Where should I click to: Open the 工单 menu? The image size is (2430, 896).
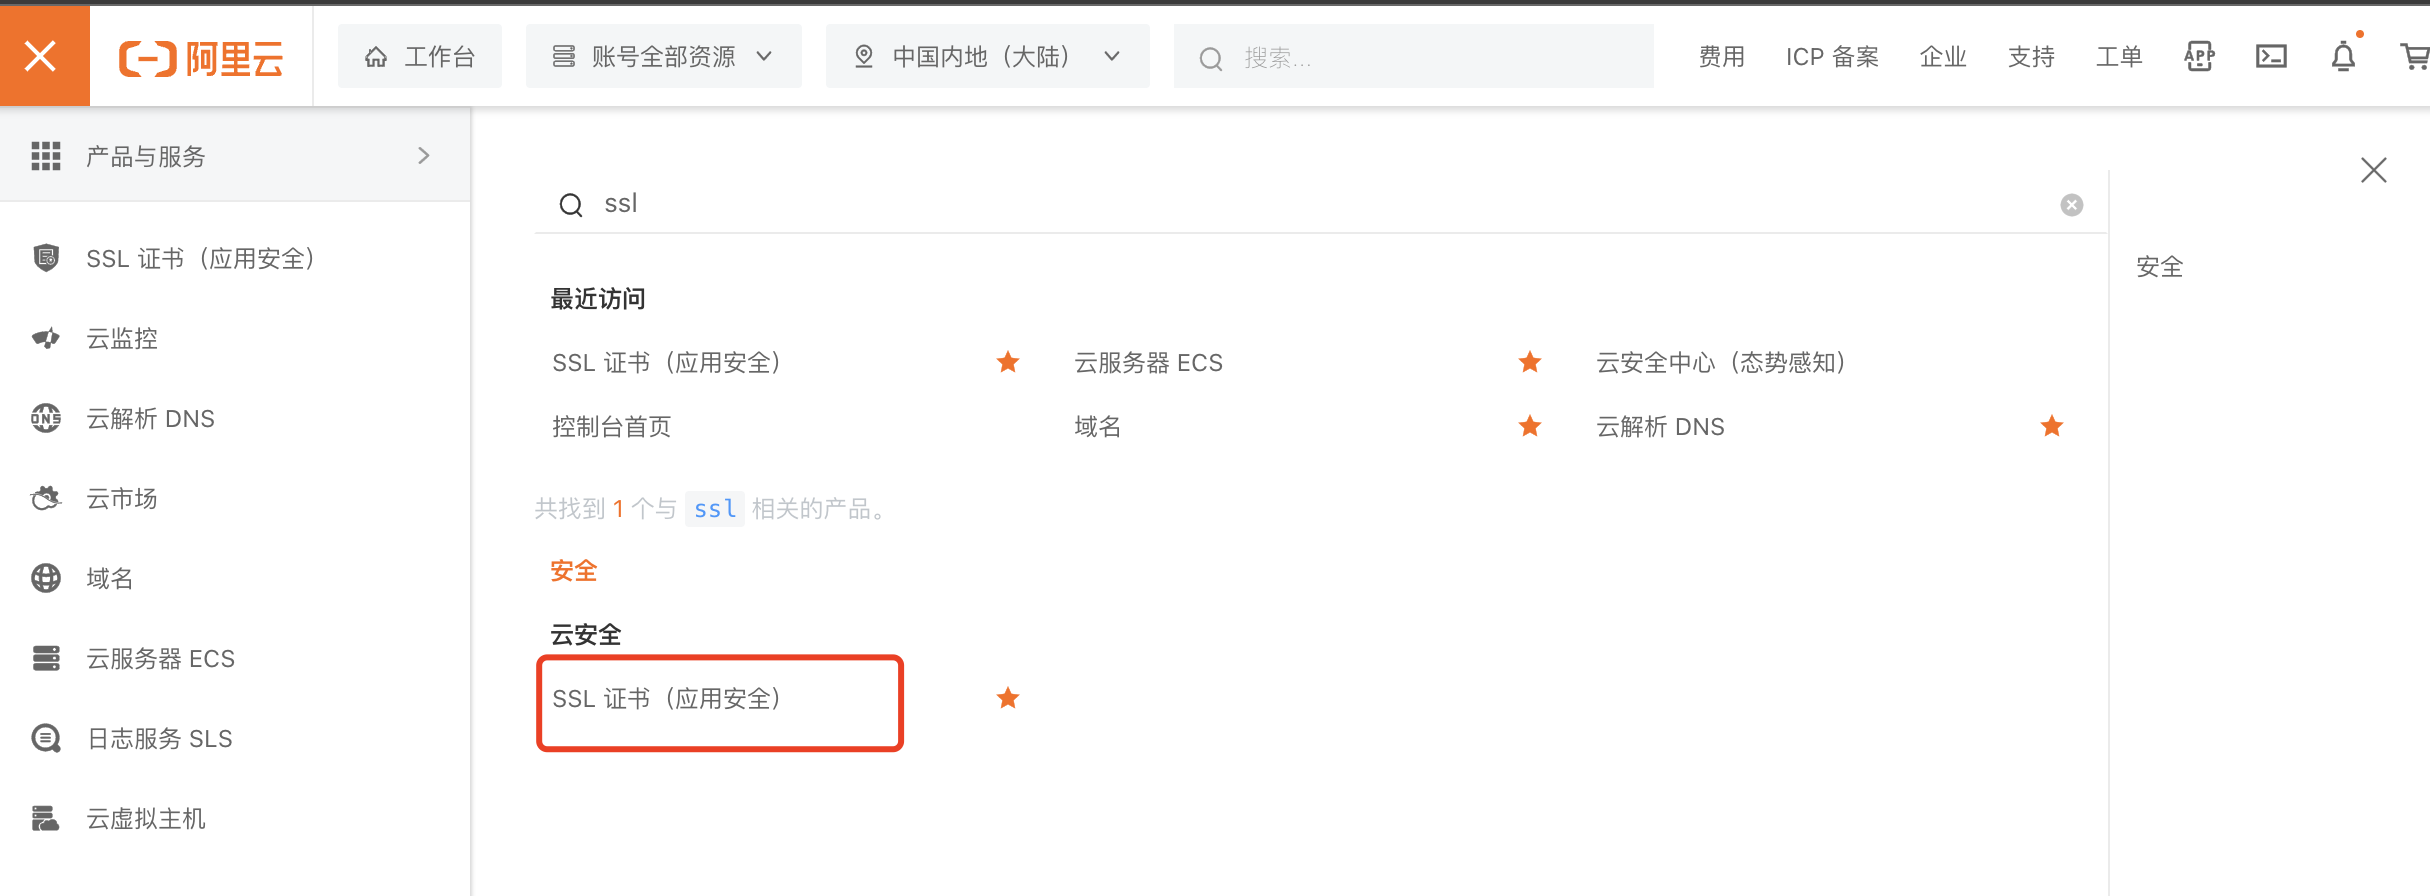click(2119, 57)
